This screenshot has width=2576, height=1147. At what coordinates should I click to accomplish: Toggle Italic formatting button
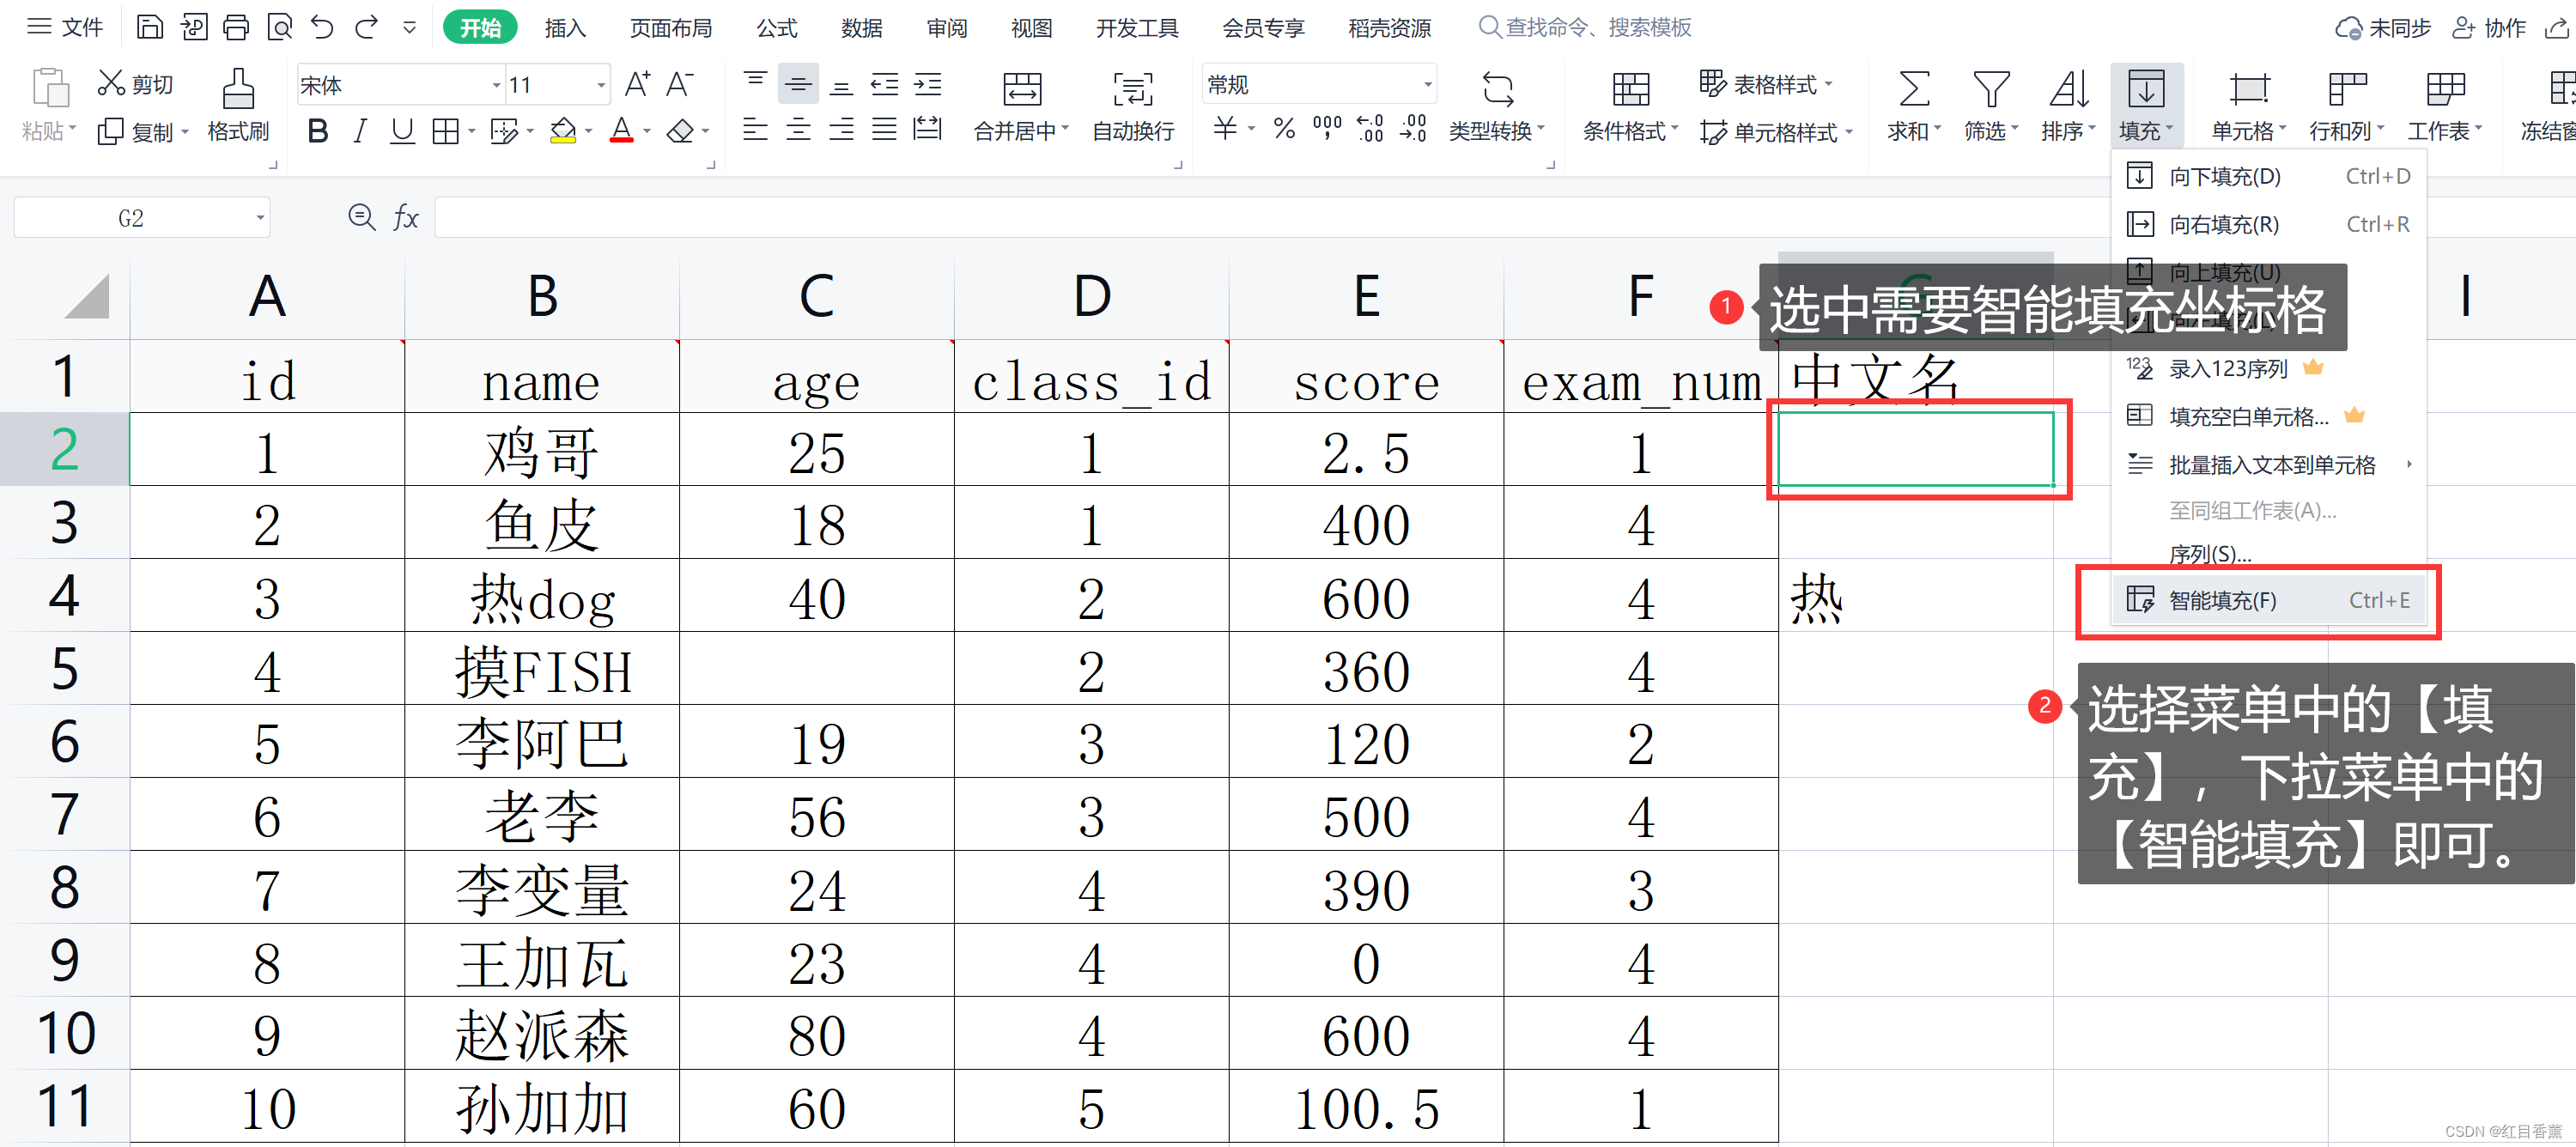[x=360, y=131]
